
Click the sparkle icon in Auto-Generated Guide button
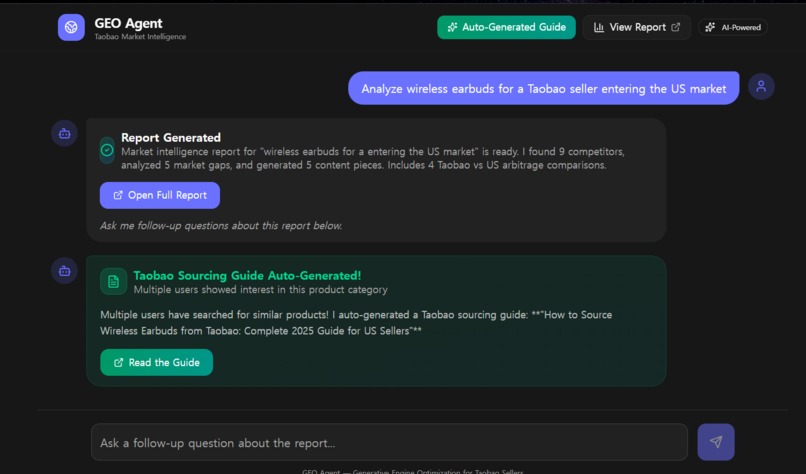(x=452, y=27)
